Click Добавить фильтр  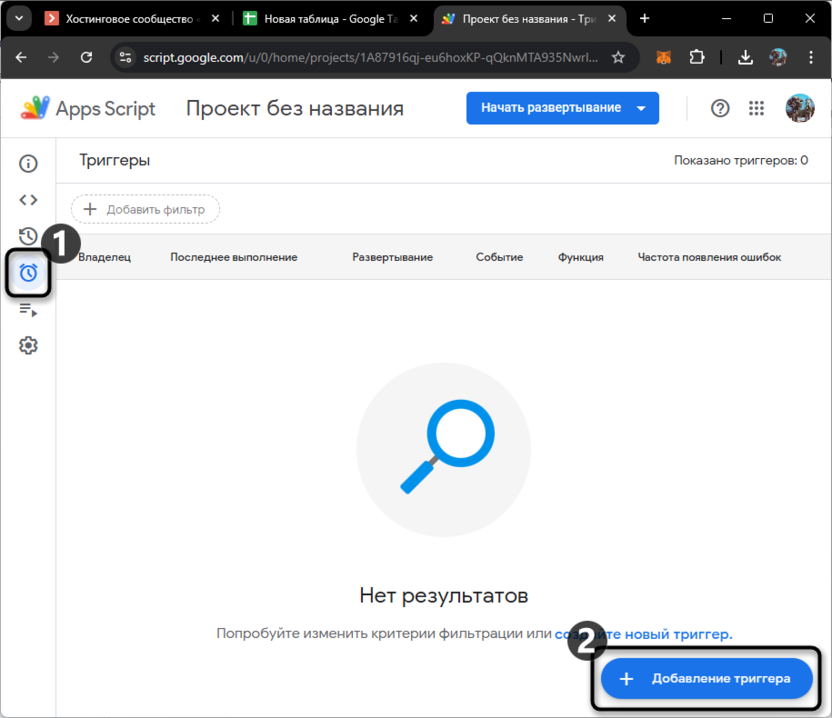tap(145, 209)
